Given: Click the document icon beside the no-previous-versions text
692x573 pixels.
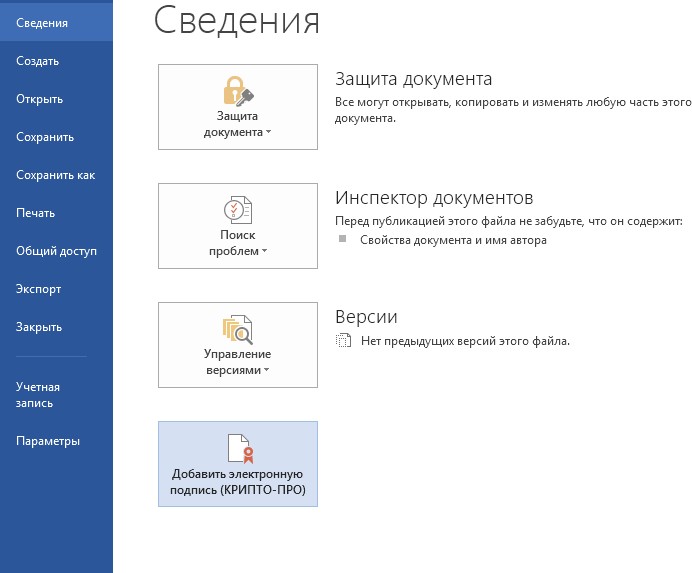Looking at the screenshot, I should click(x=344, y=341).
